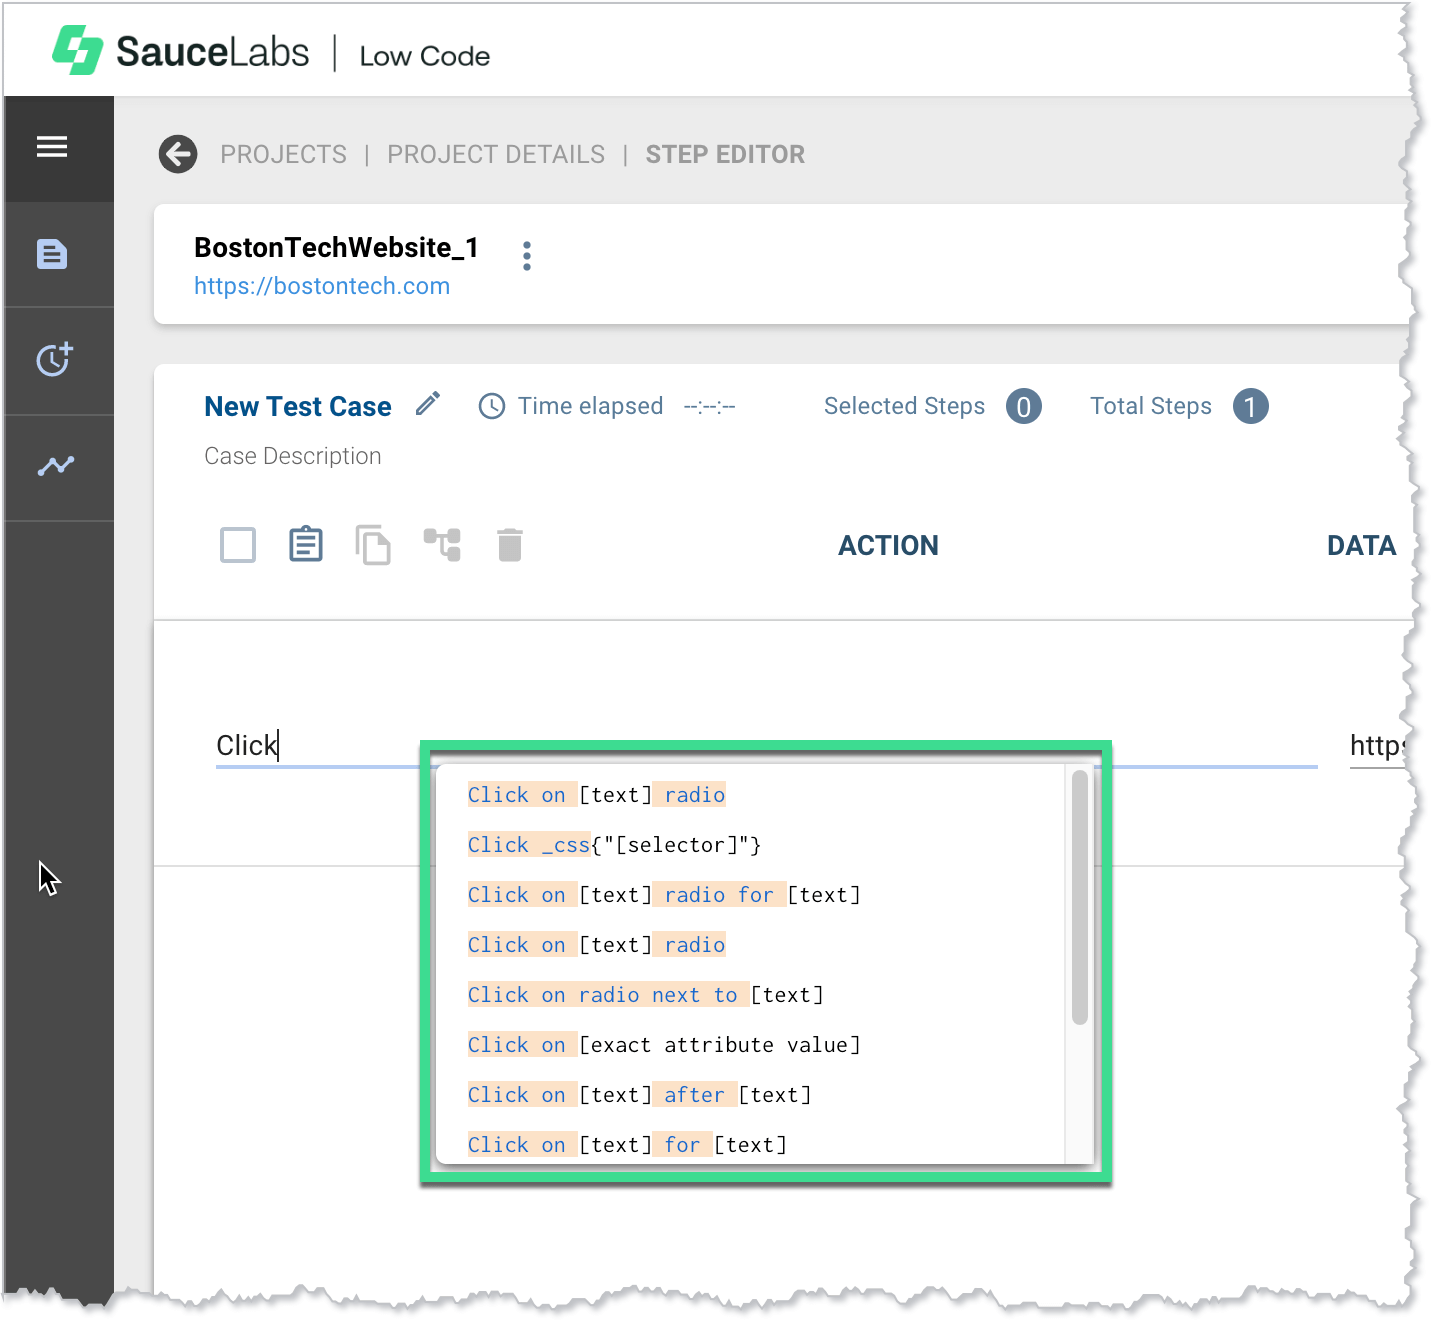
Task: Click the branching flow icon in toolbar
Action: point(442,544)
